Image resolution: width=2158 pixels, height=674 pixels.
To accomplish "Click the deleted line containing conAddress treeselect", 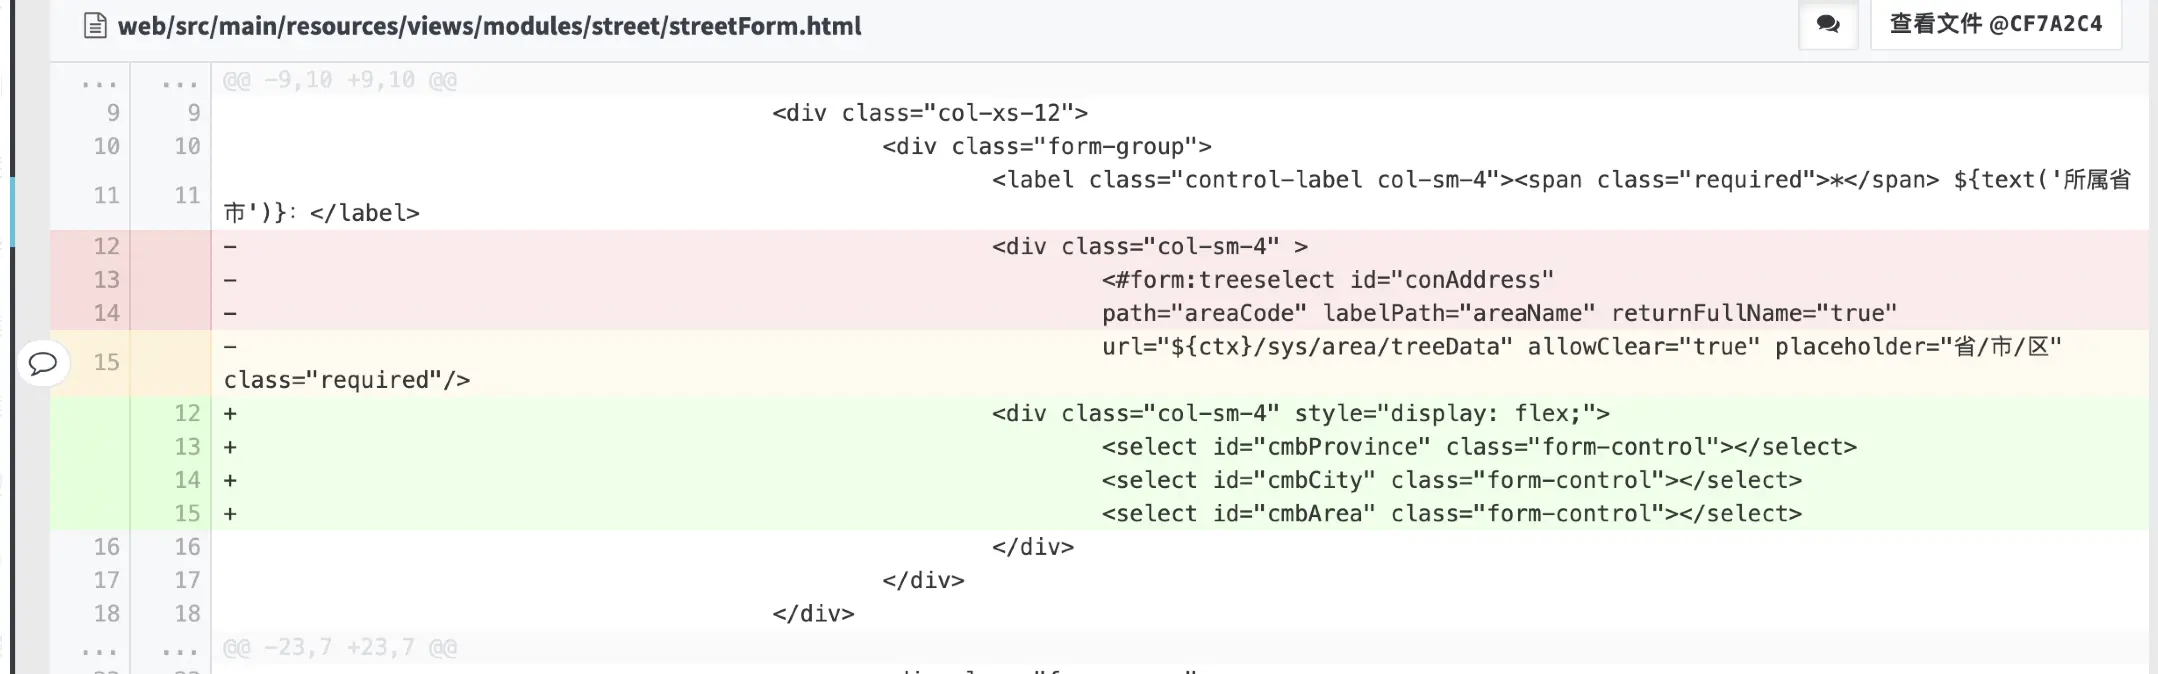I will point(1327,280).
